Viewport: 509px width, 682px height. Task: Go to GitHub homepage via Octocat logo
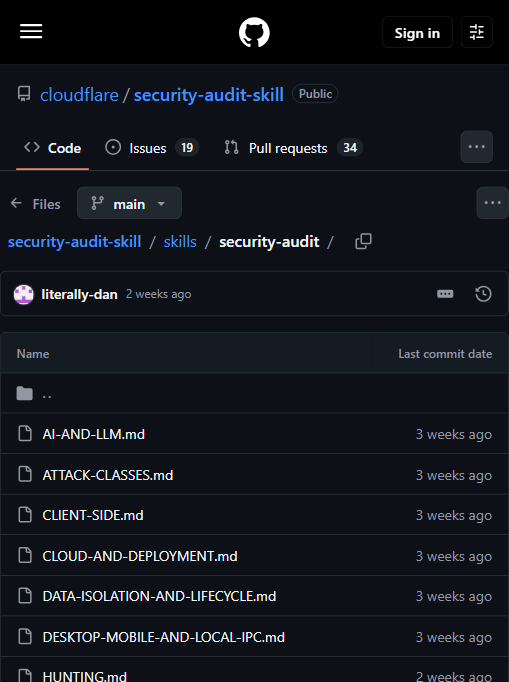pyautogui.click(x=254, y=32)
